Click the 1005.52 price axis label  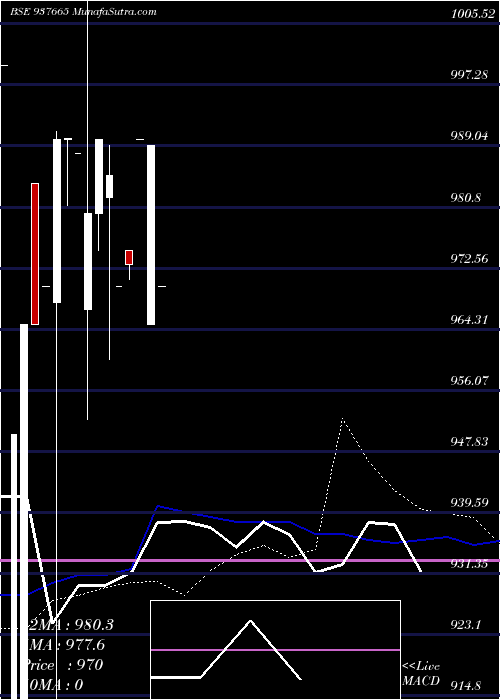point(473,14)
